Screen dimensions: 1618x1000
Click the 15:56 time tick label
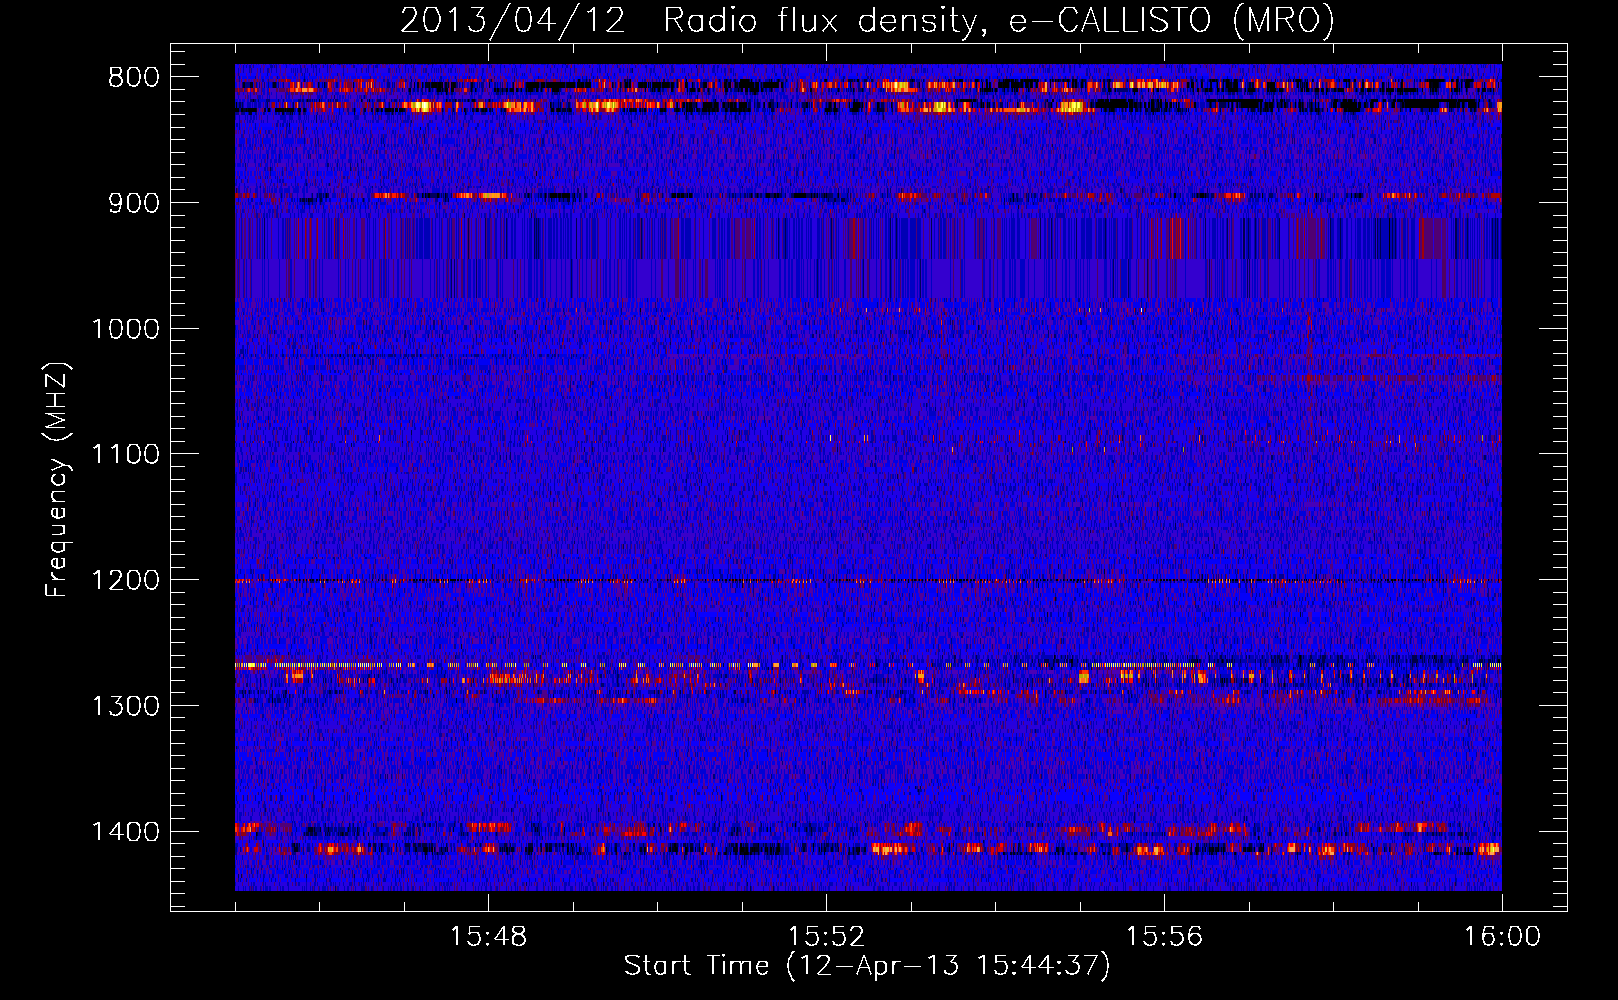(x=1164, y=937)
